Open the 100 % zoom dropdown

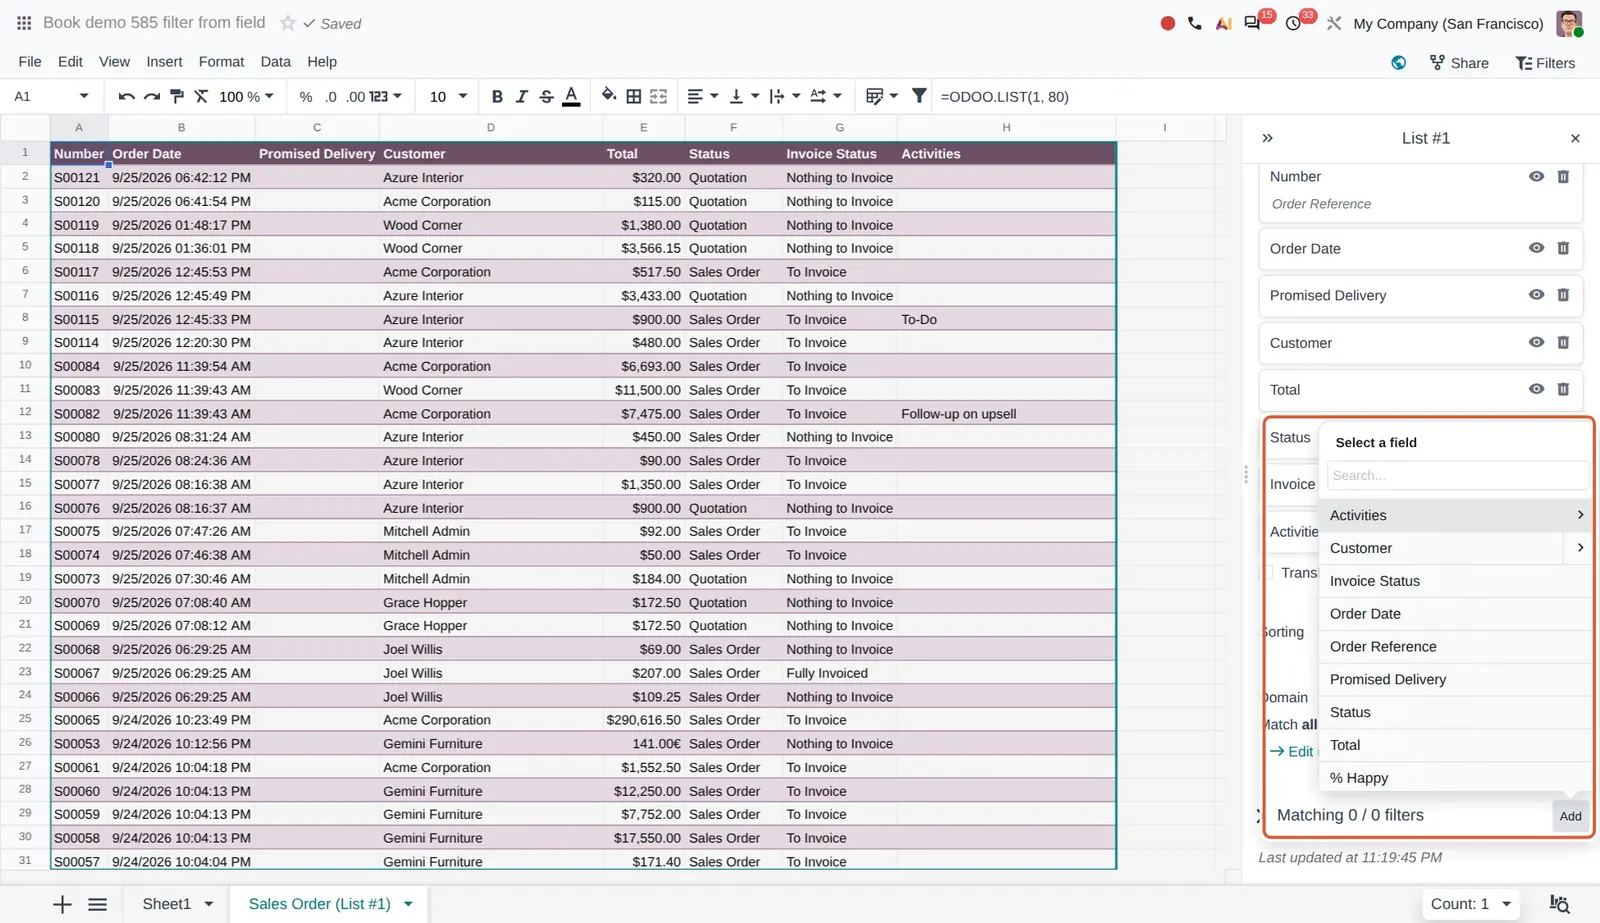click(x=246, y=96)
